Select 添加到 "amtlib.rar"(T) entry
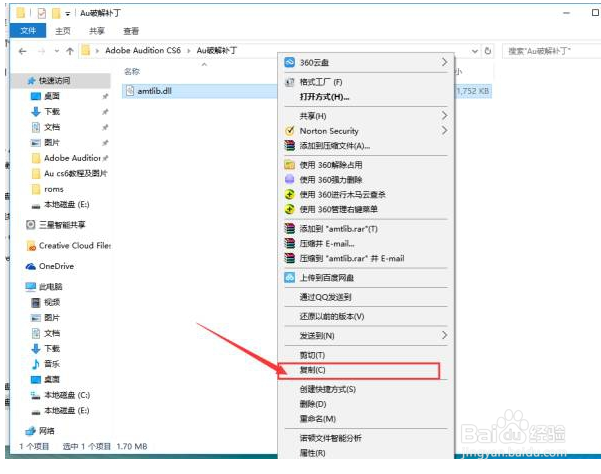The width and height of the screenshot is (601, 474). click(x=366, y=229)
